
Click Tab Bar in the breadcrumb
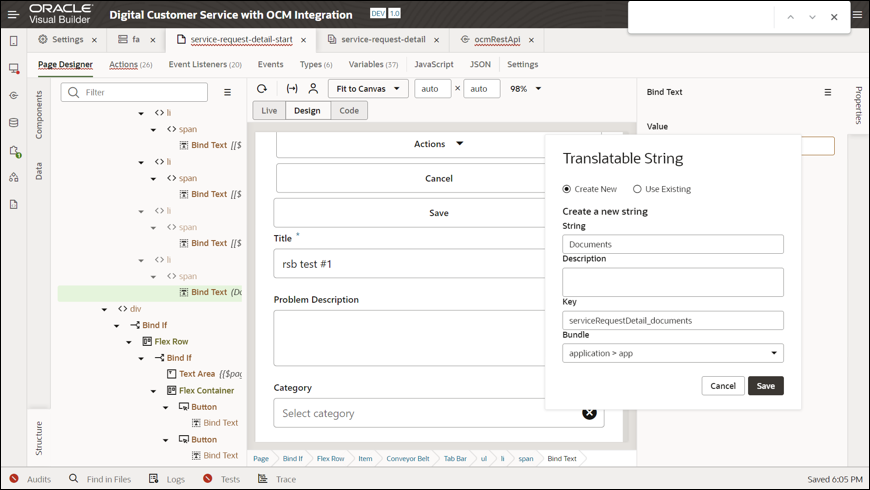click(456, 458)
